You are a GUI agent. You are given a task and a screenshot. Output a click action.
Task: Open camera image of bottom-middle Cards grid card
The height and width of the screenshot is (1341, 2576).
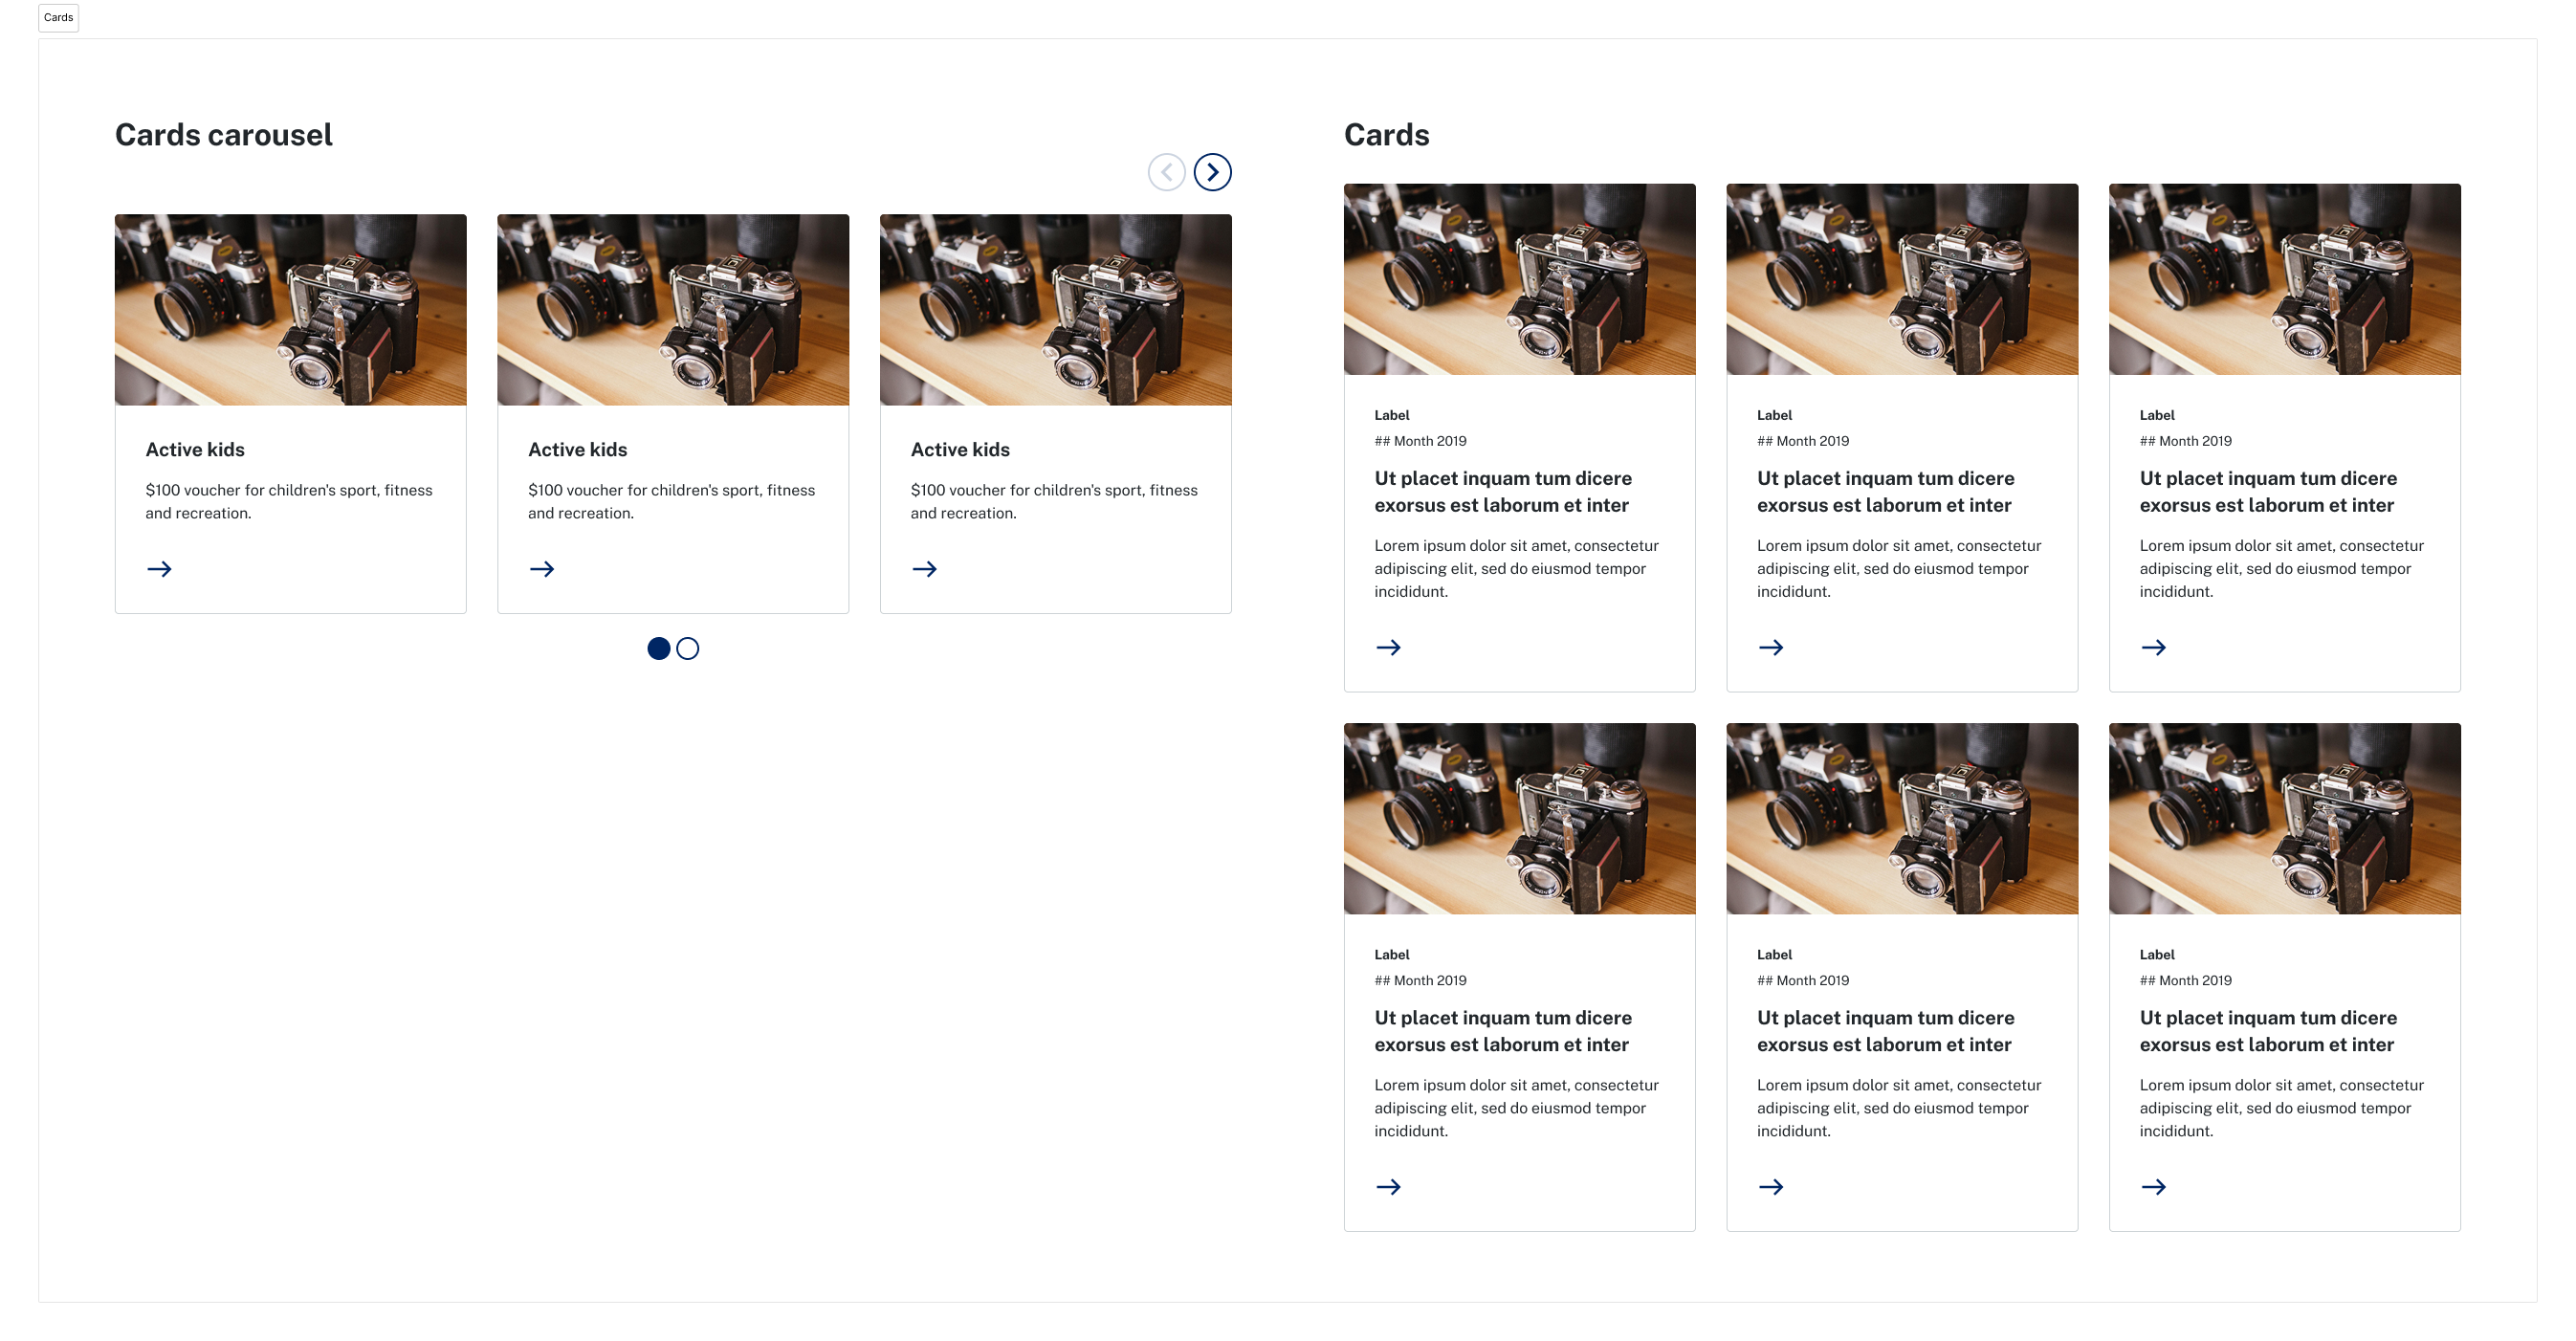tap(1902, 819)
